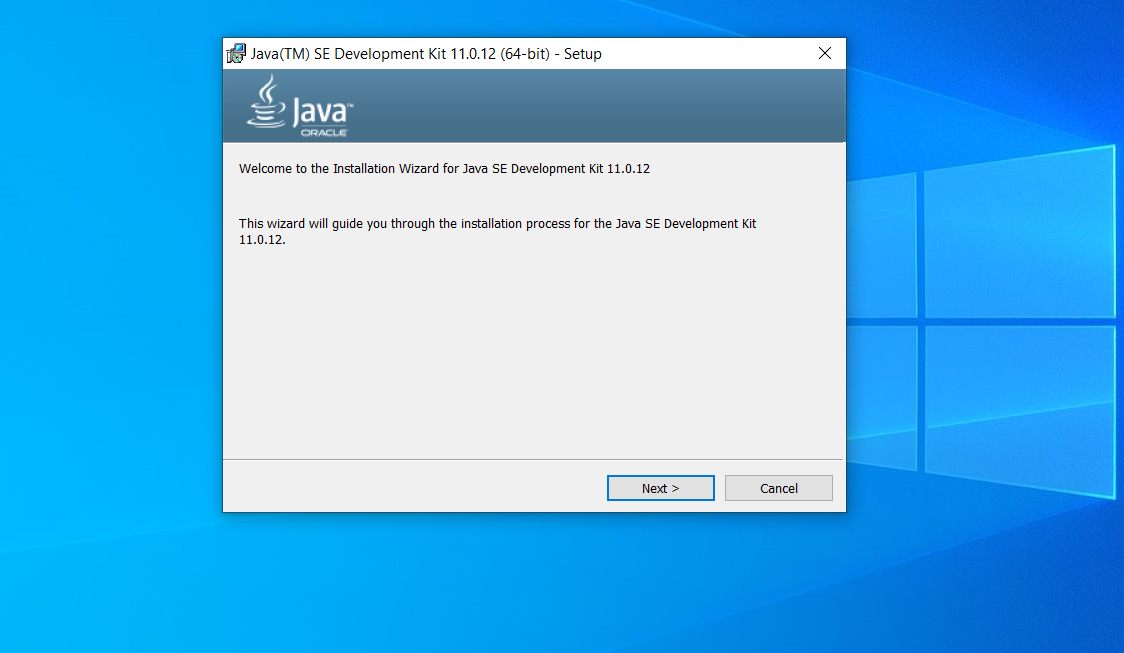1124x653 pixels.
Task: Click the installer icon in title bar
Action: click(x=236, y=54)
